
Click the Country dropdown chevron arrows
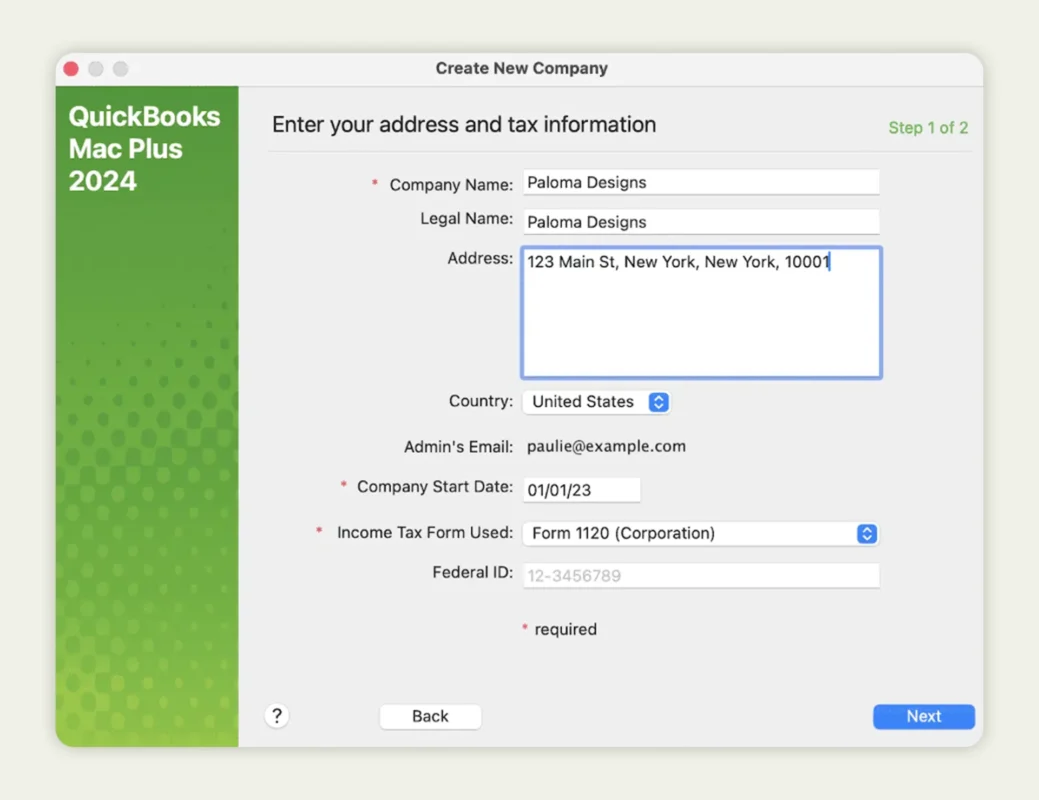658,402
